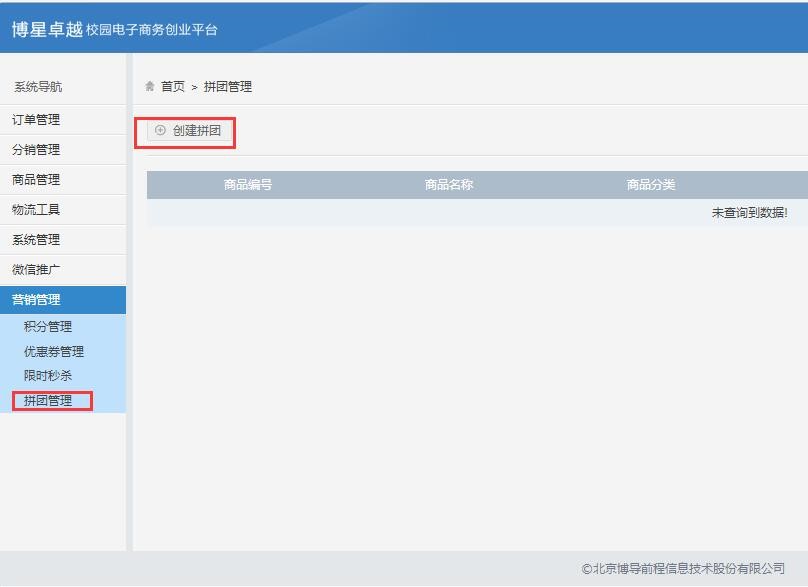Click the 商品编号 column header

(x=248, y=185)
